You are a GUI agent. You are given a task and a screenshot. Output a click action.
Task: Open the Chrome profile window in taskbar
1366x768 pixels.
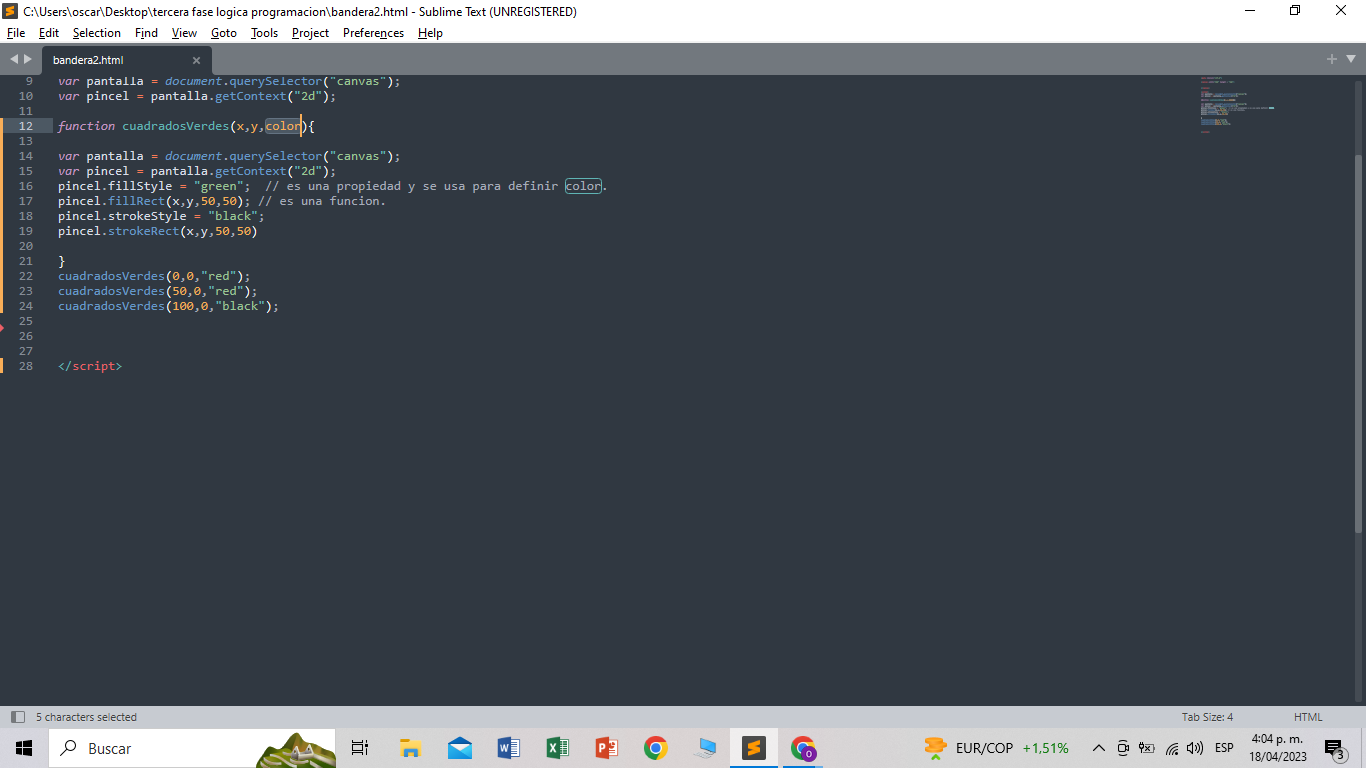803,748
